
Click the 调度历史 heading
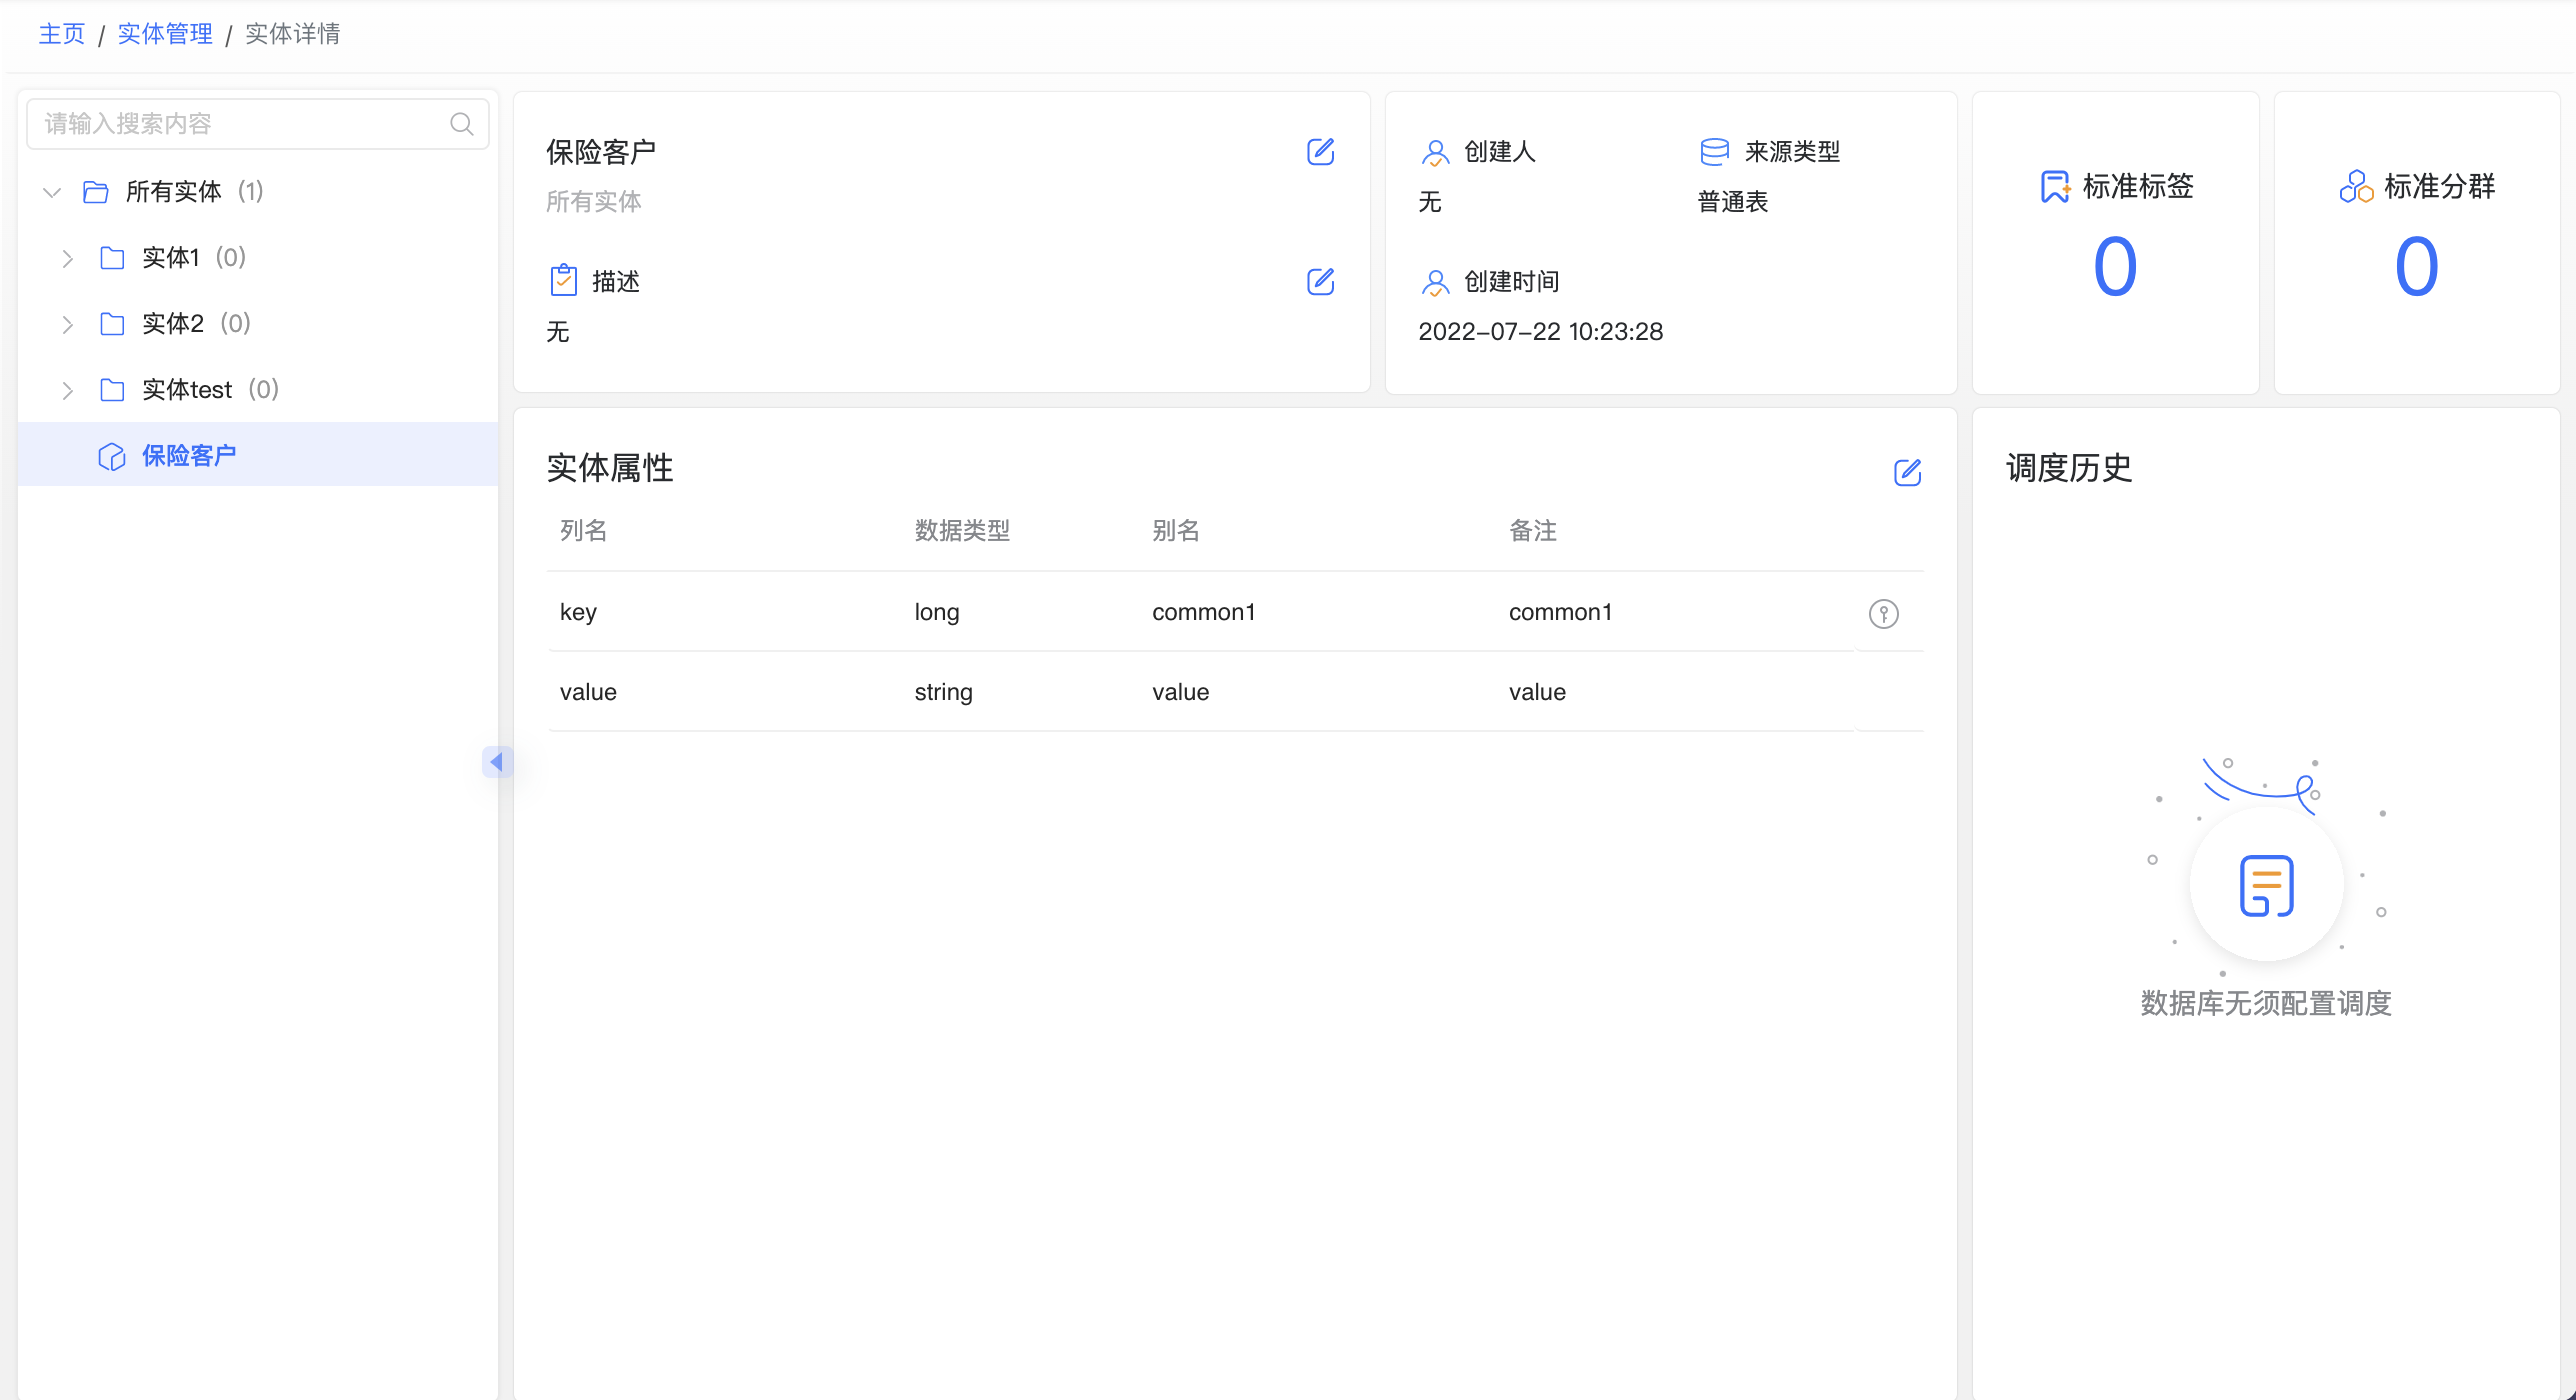tap(2069, 468)
